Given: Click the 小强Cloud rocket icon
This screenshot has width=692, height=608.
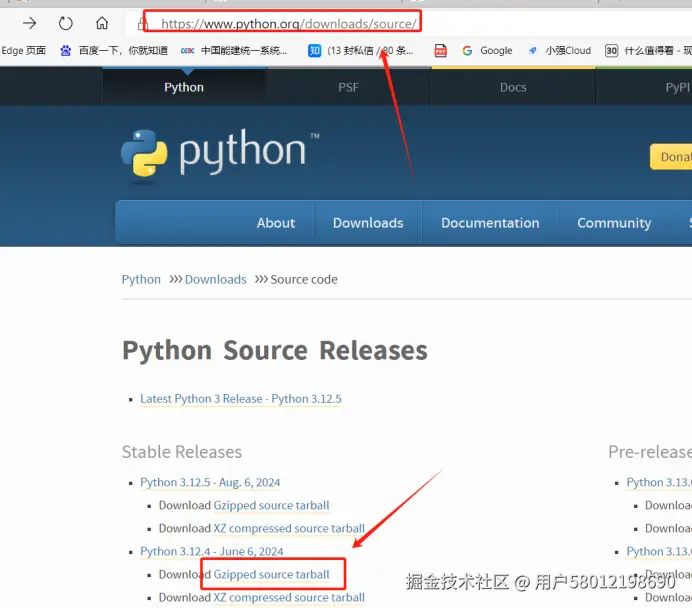Looking at the screenshot, I should (x=533, y=51).
